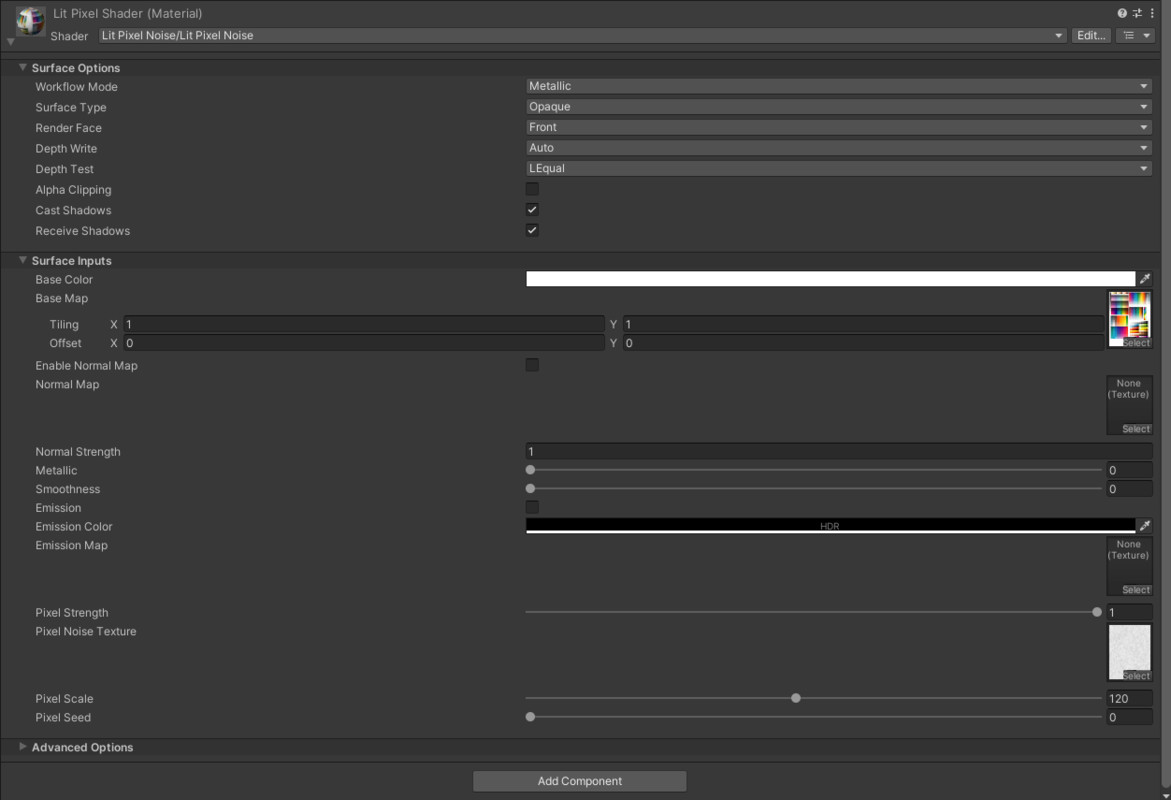Click Select on the Emission Map texture slot

(1136, 589)
